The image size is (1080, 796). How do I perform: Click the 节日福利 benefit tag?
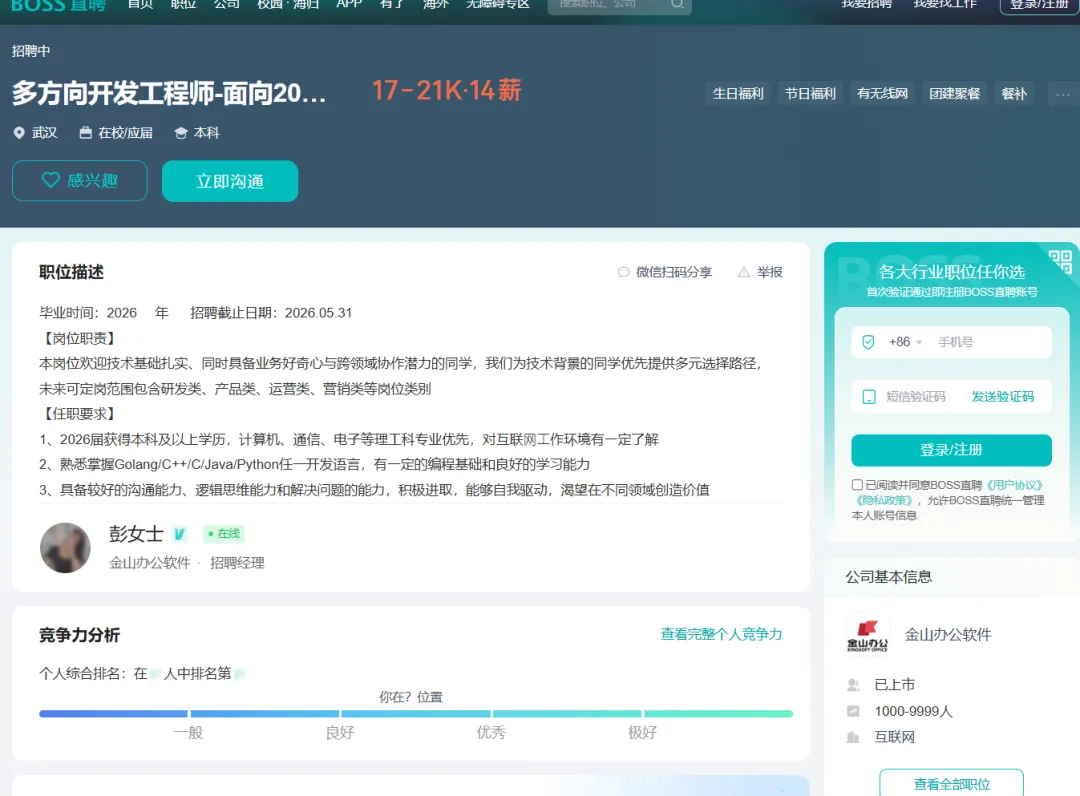(x=810, y=94)
